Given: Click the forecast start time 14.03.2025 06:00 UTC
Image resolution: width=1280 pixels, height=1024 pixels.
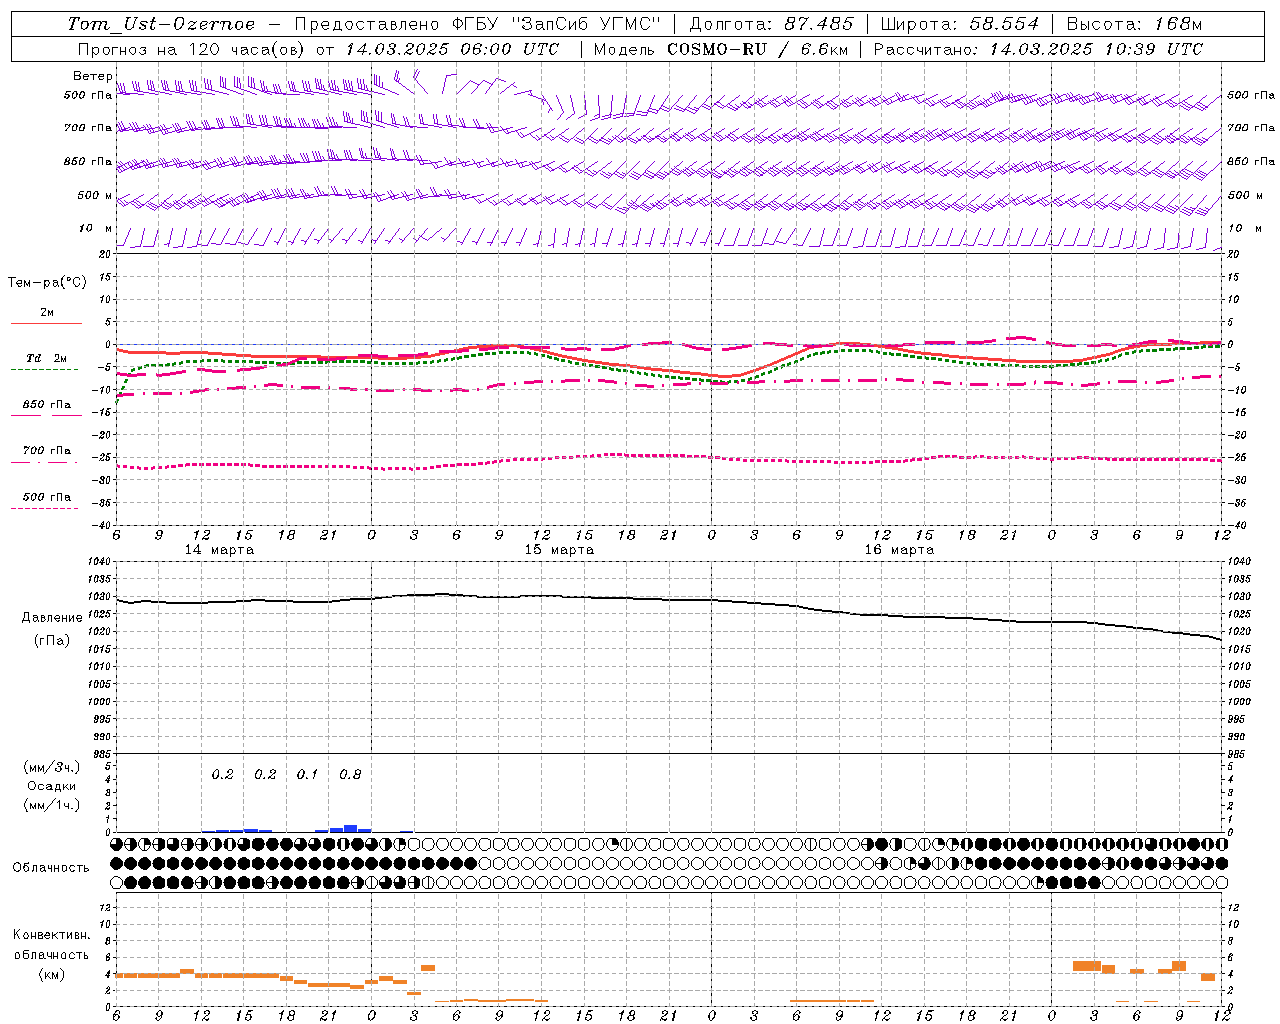Looking at the screenshot, I should [452, 49].
